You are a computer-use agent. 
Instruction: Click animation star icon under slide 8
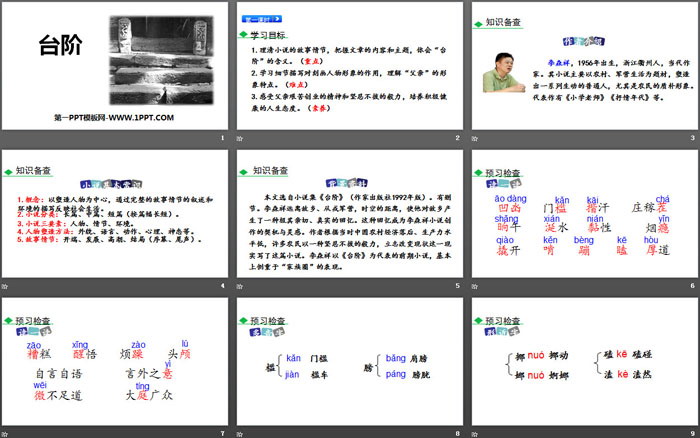[240, 434]
